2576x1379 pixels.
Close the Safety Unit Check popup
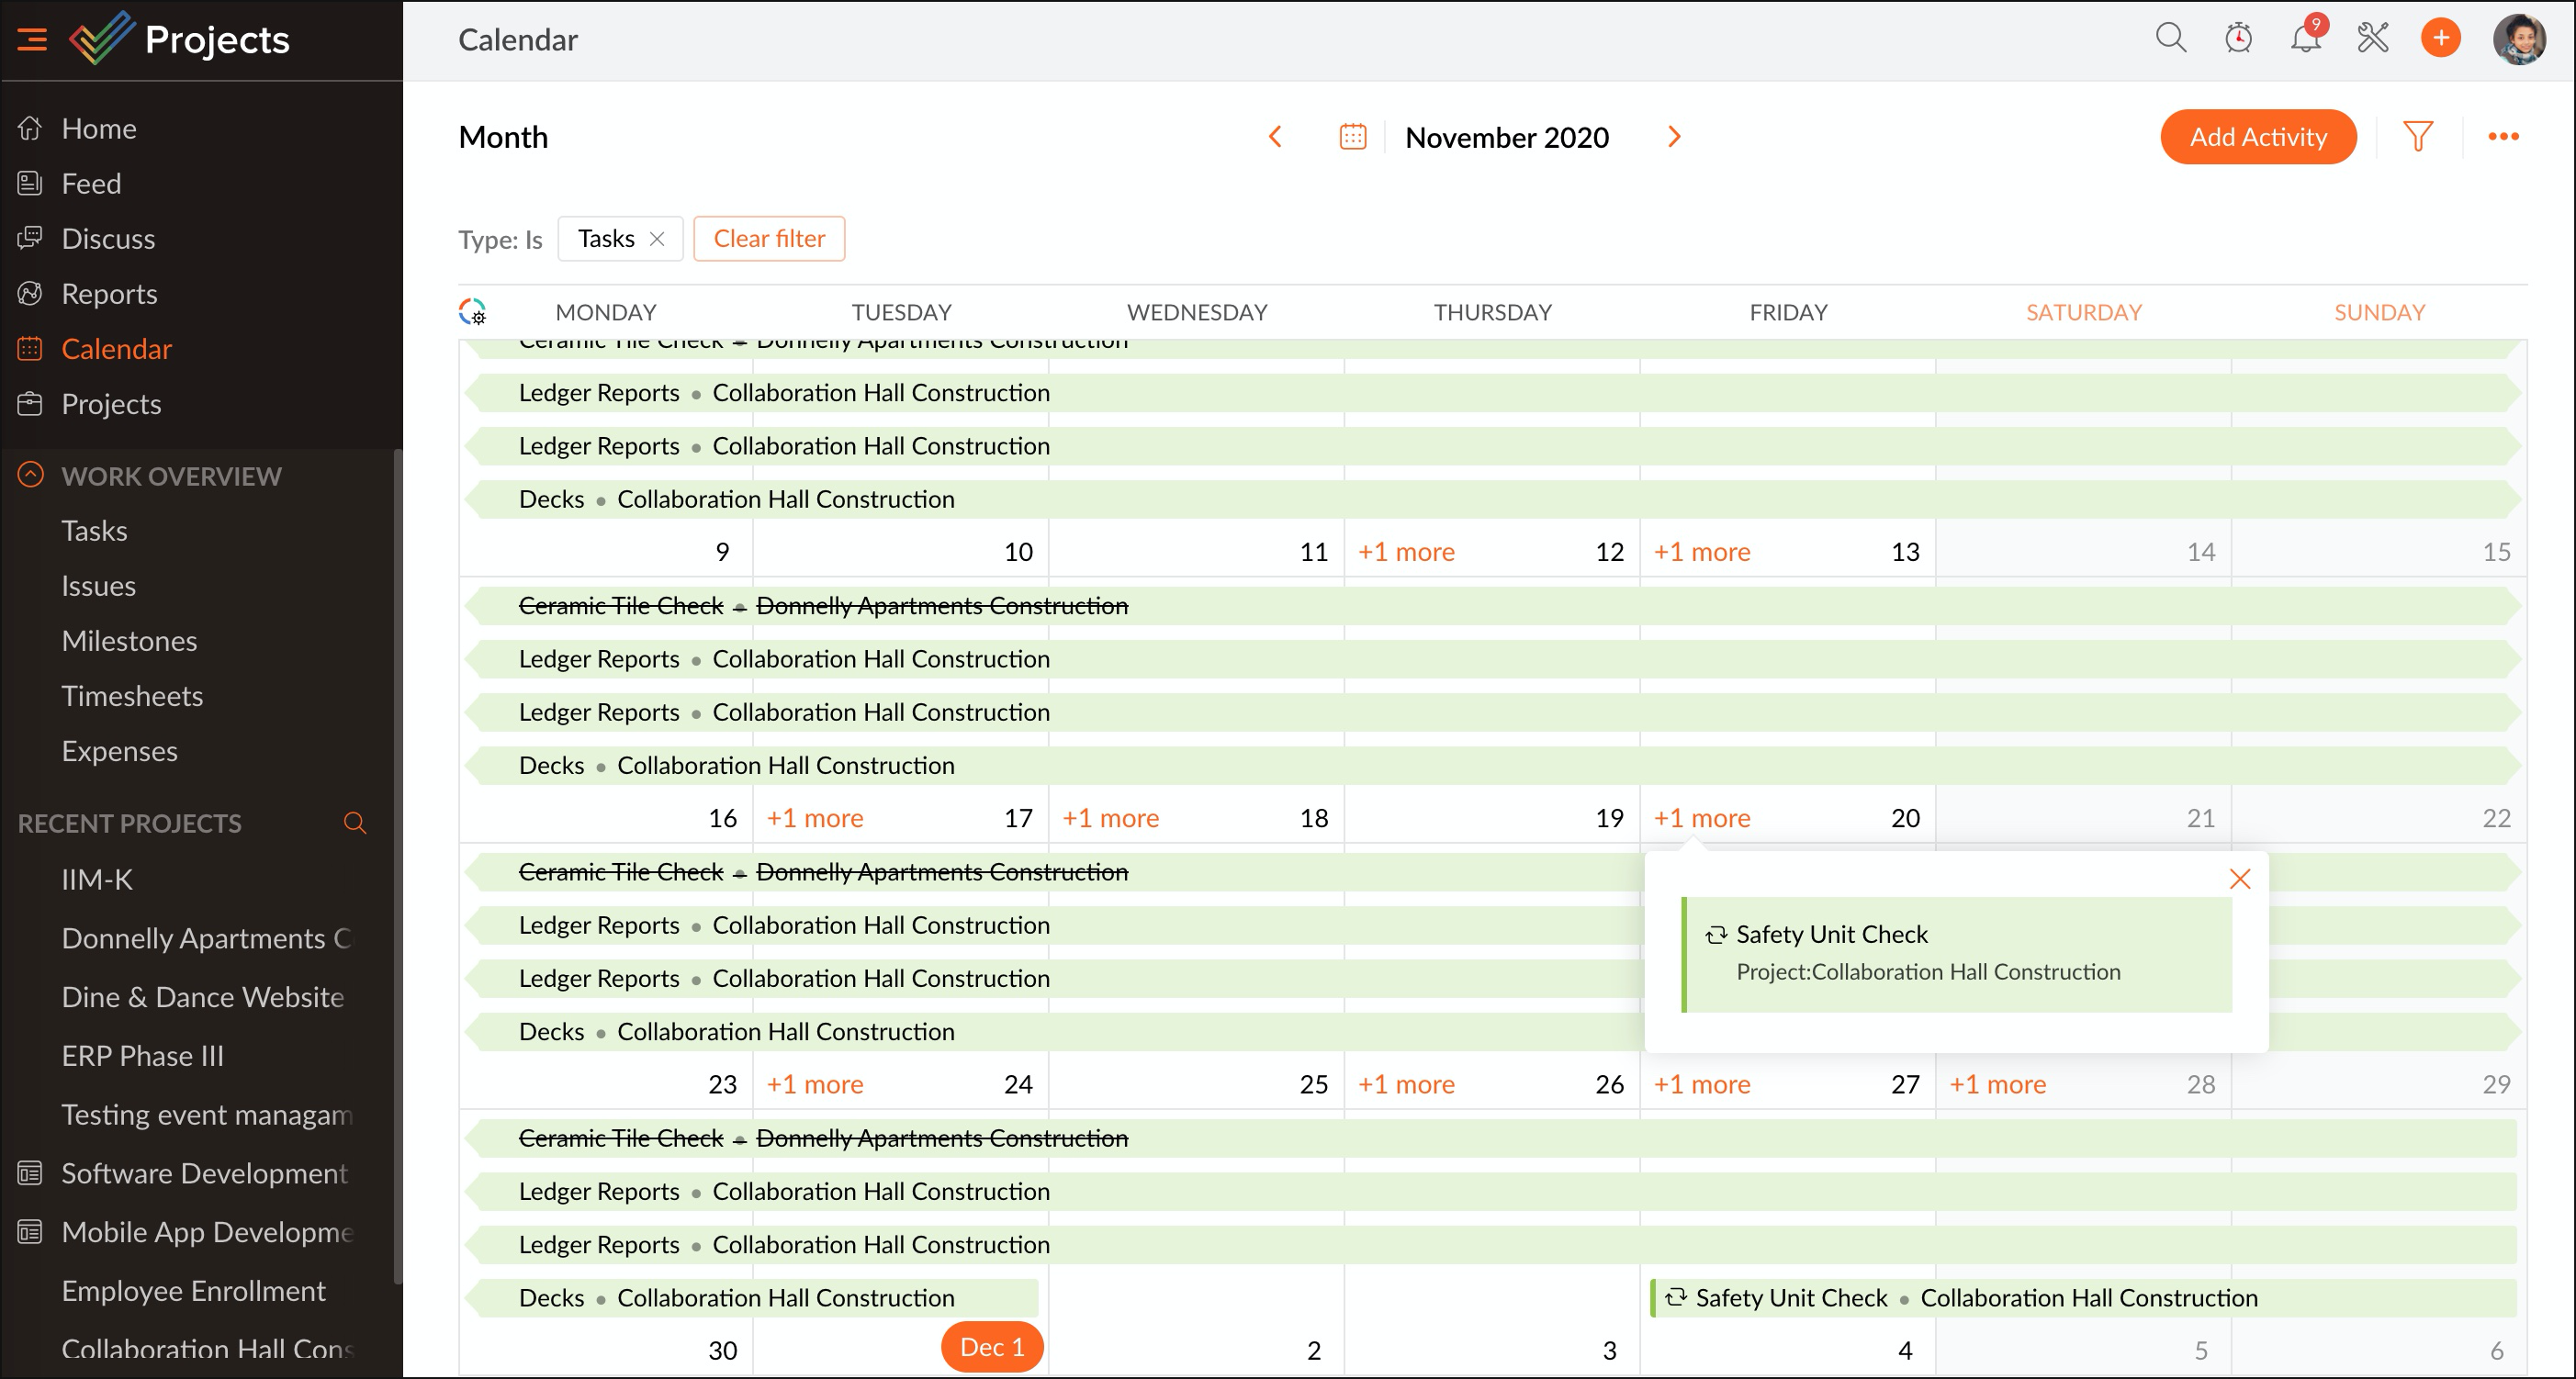click(x=2239, y=879)
